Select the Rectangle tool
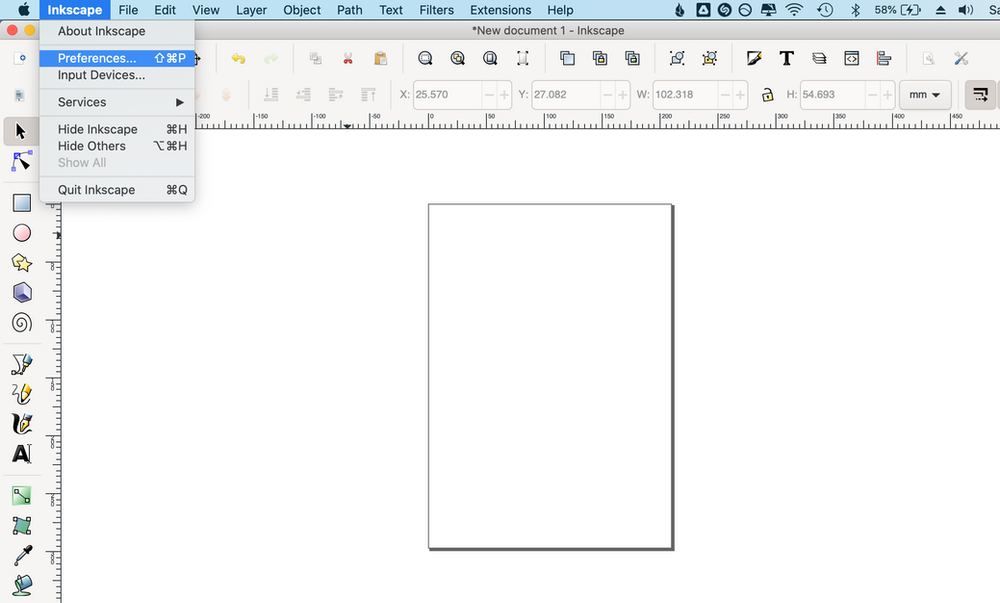The height and width of the screenshot is (603, 1000). (22, 202)
